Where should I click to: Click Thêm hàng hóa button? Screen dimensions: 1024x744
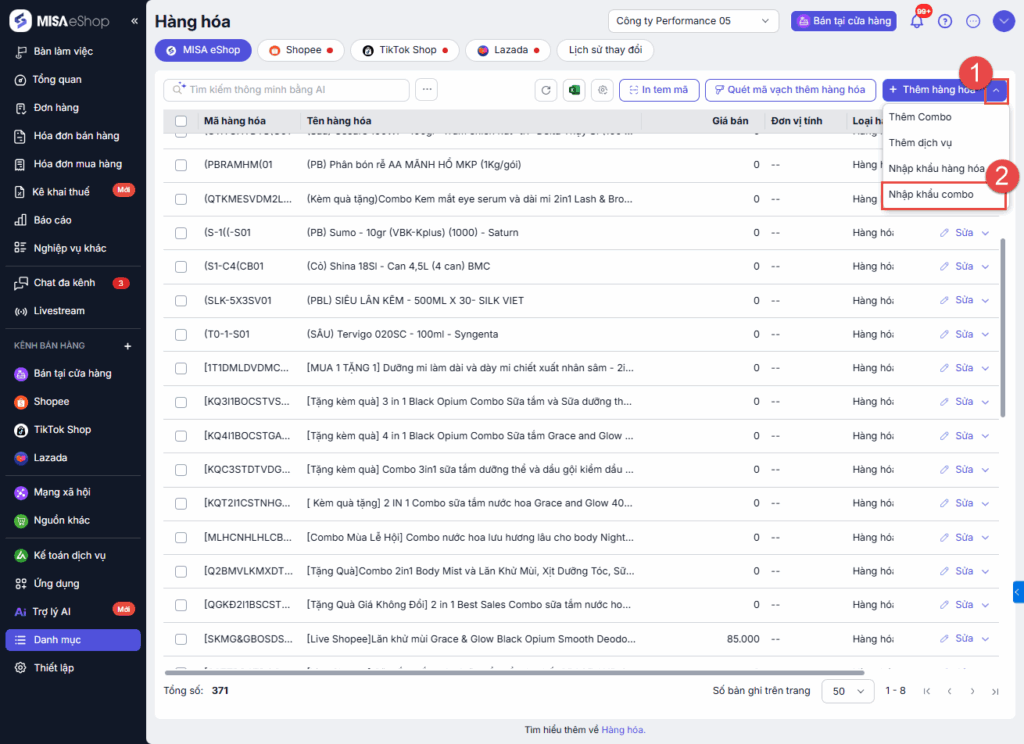point(933,90)
